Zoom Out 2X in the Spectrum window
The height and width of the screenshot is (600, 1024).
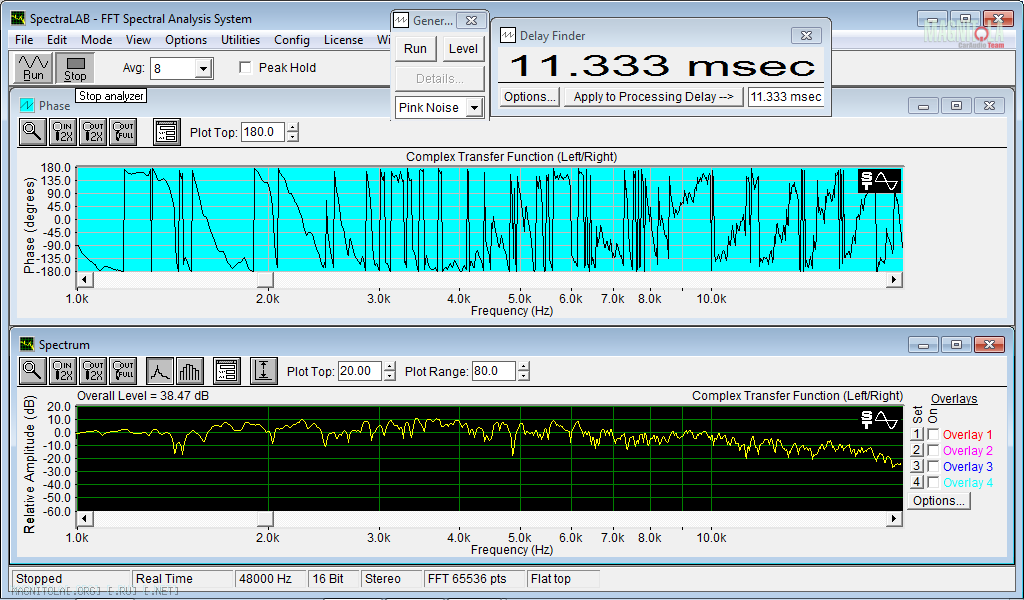tap(93, 371)
